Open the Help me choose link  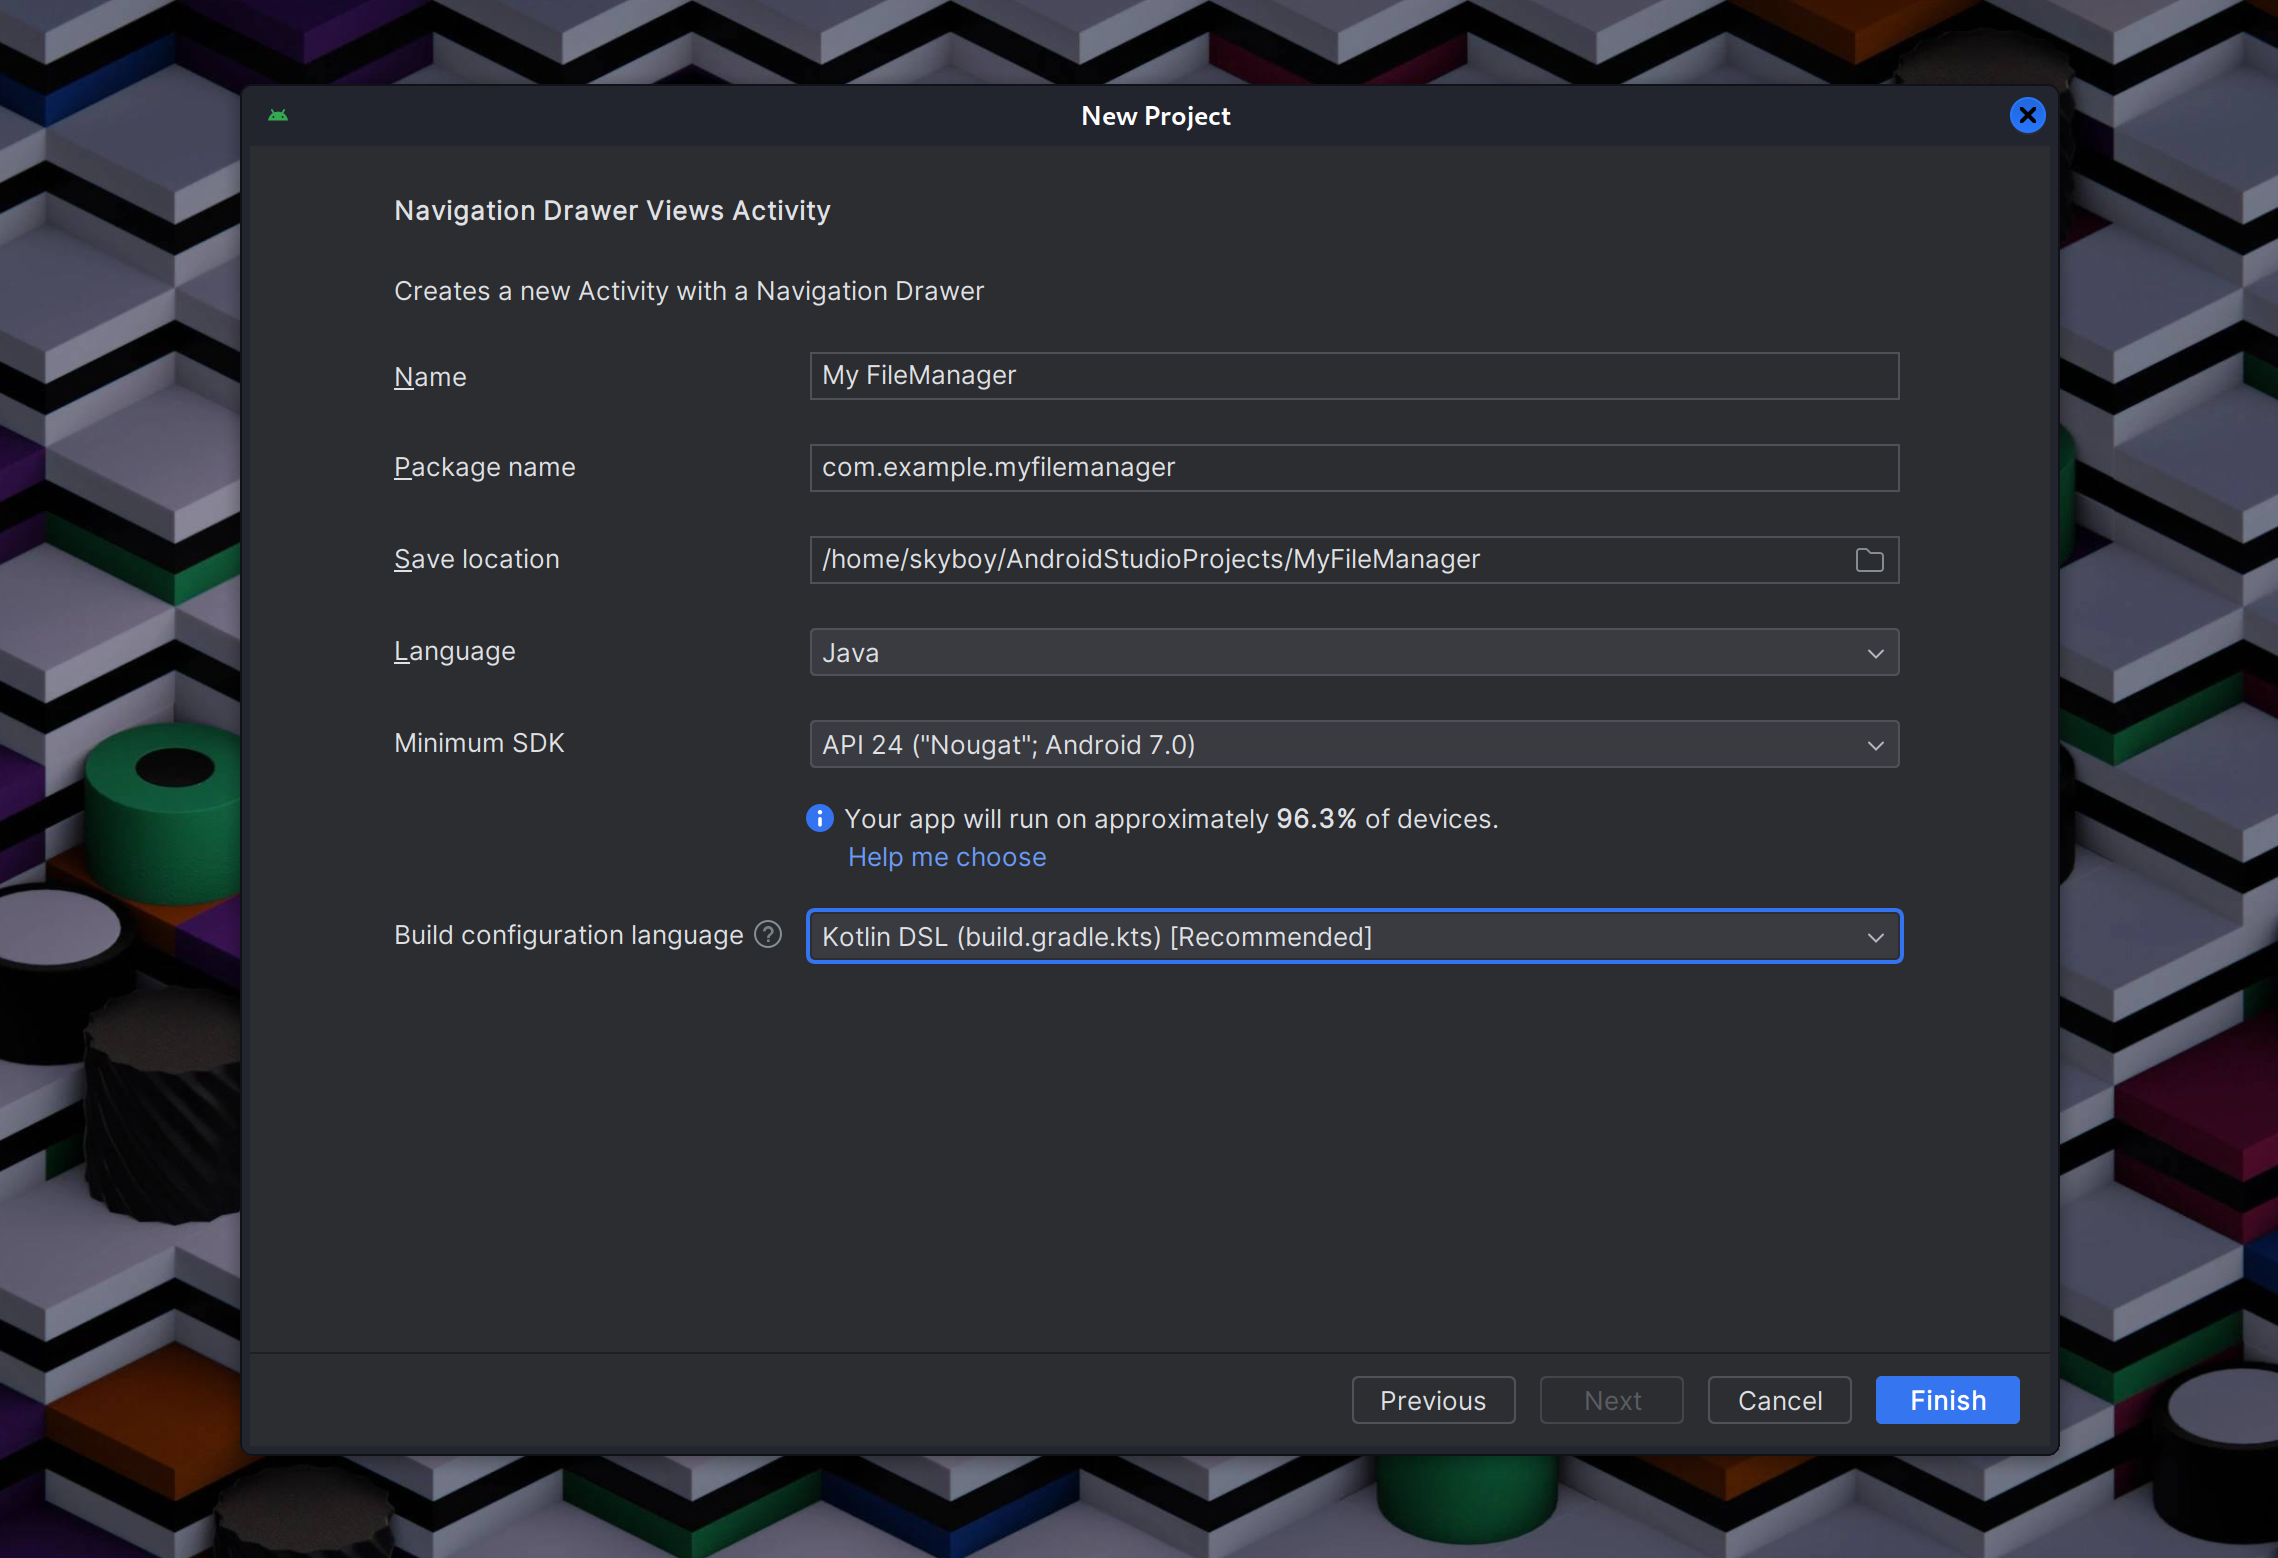tap(946, 857)
